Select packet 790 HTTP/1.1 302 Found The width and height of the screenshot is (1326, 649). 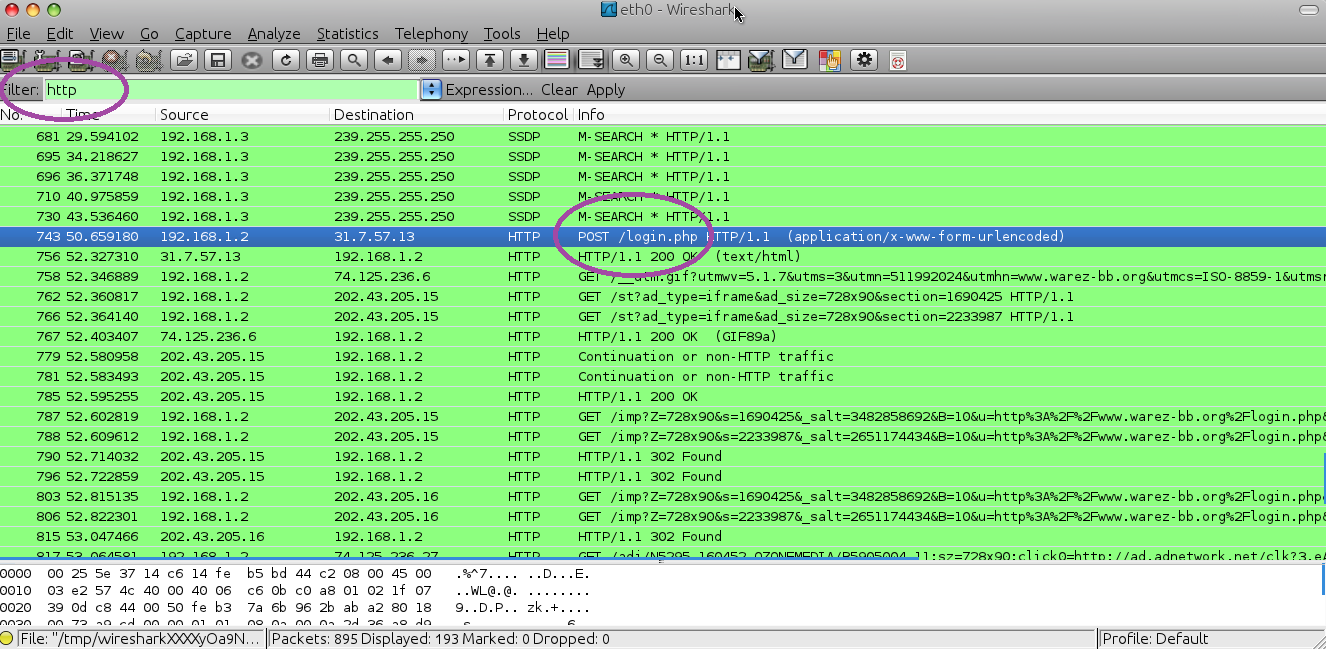663,457
